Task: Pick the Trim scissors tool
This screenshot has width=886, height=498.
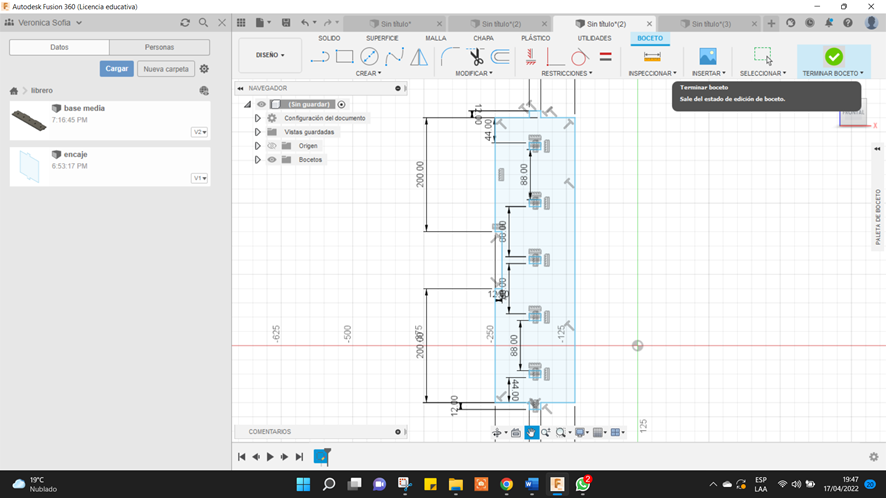Action: [476, 57]
